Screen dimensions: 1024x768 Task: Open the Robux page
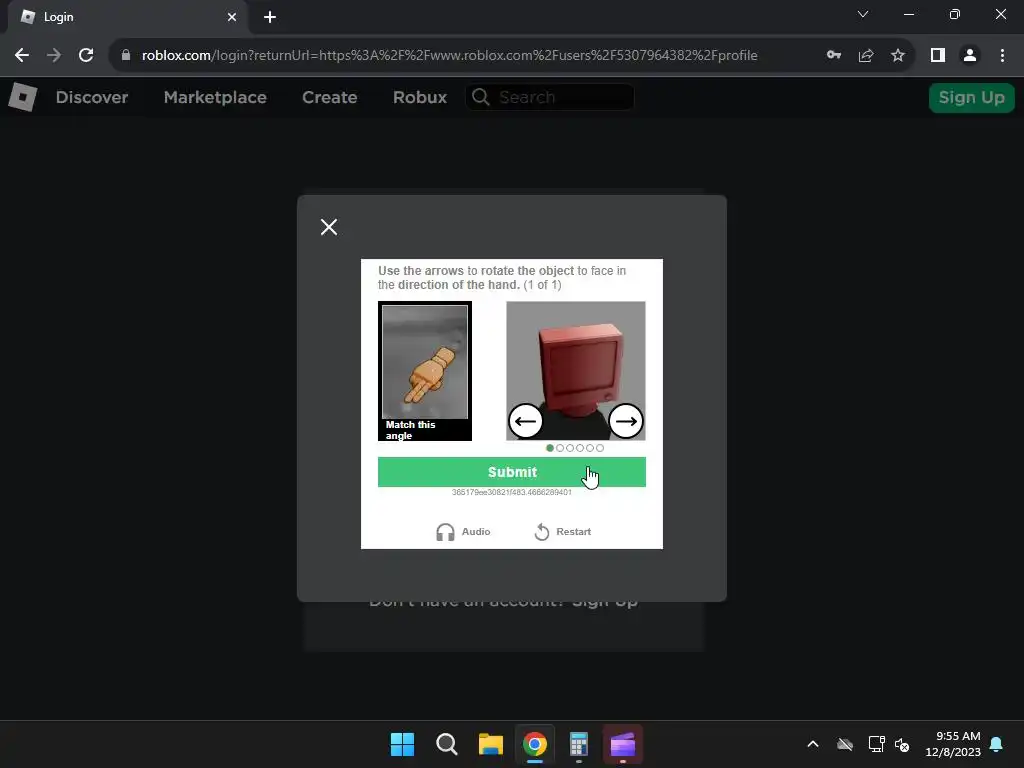(420, 97)
